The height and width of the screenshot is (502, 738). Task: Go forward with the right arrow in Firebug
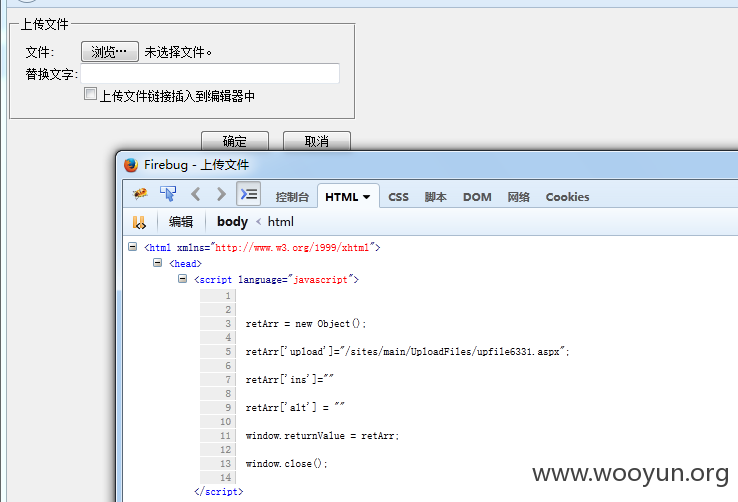(x=221, y=194)
